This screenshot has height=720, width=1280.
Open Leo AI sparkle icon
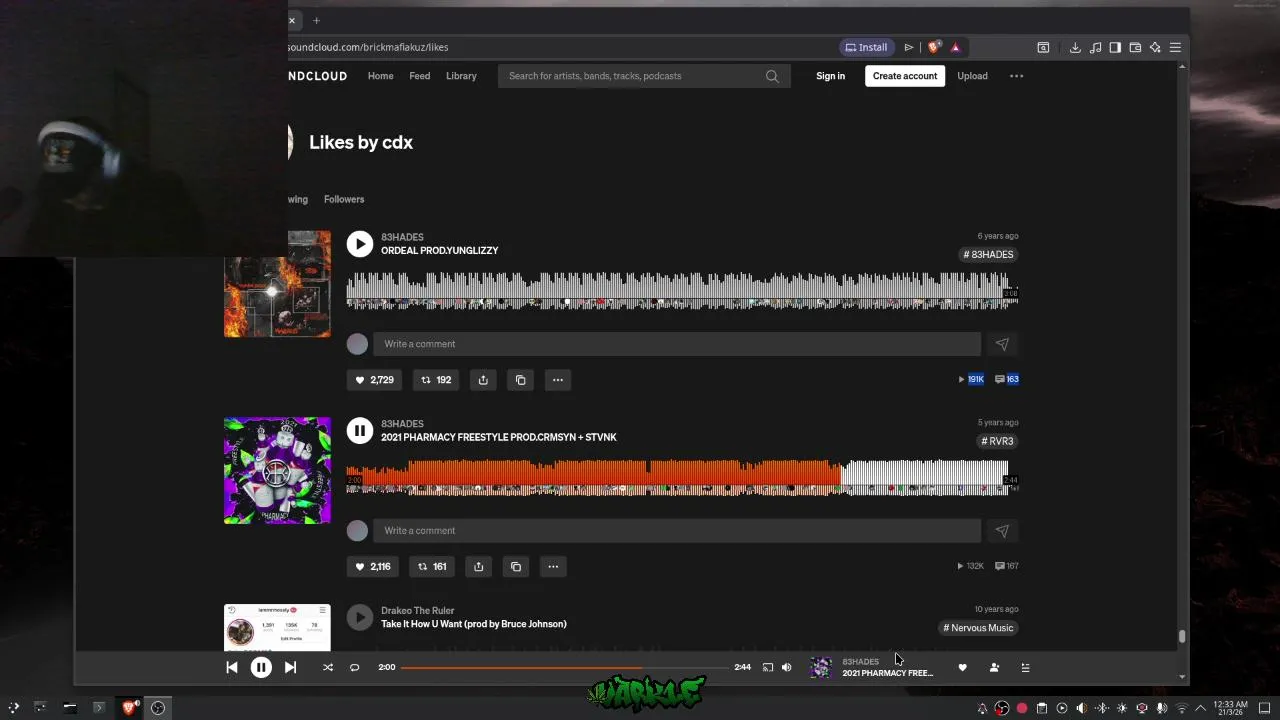click(x=1155, y=47)
